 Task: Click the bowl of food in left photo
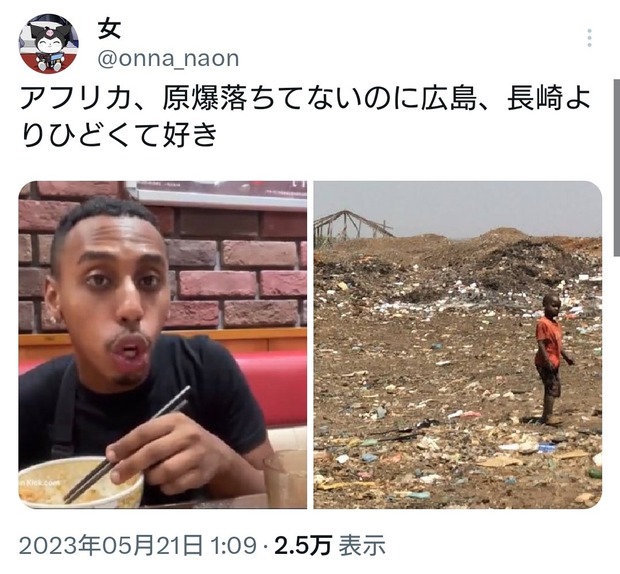pyautogui.click(x=81, y=482)
